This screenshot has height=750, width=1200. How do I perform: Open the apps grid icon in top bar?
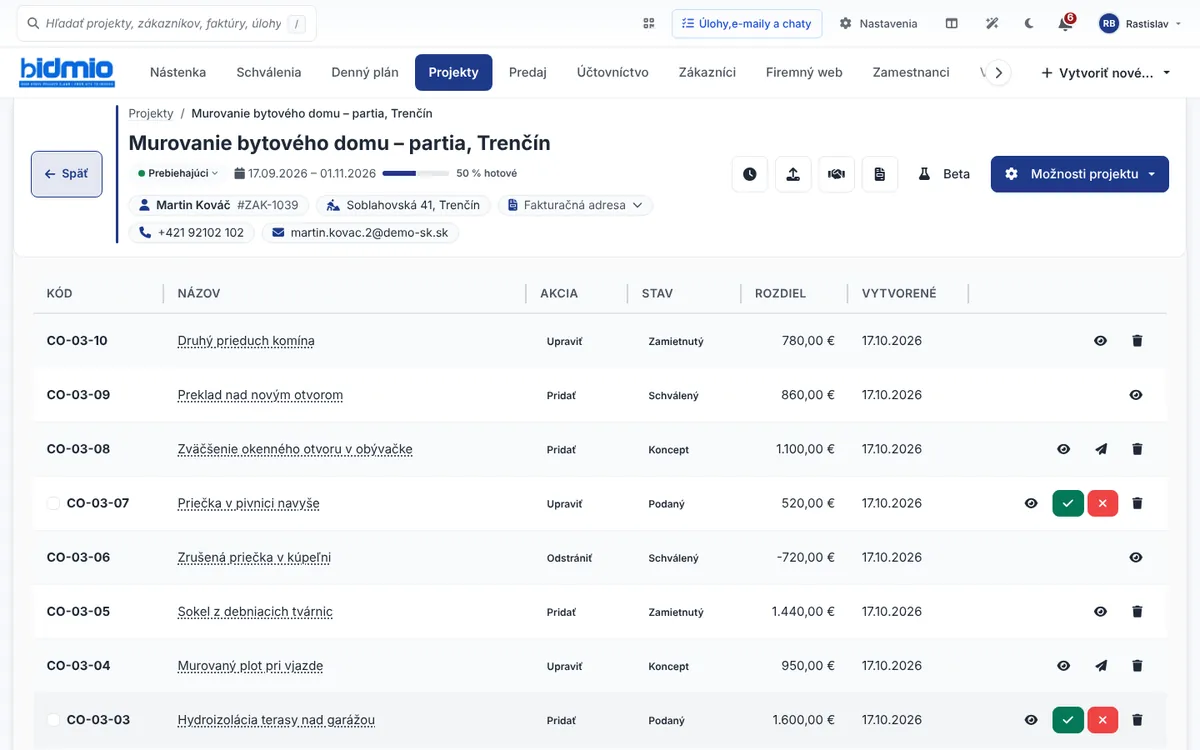pyautogui.click(x=648, y=23)
